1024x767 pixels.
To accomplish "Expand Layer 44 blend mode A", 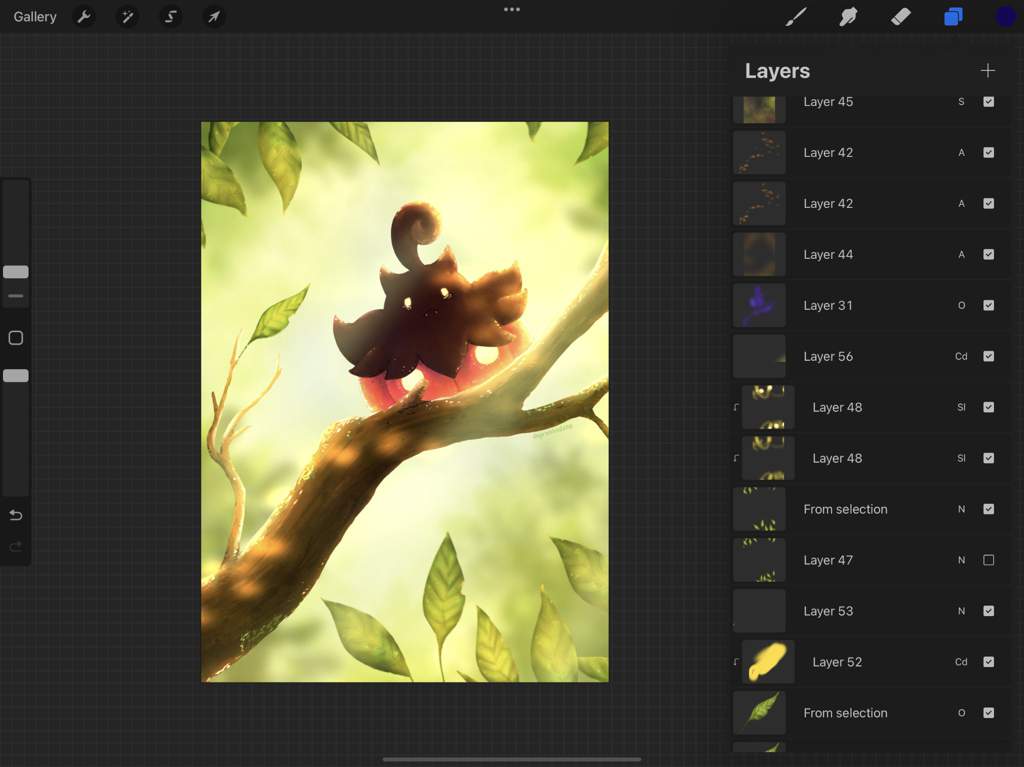I will (x=961, y=254).
